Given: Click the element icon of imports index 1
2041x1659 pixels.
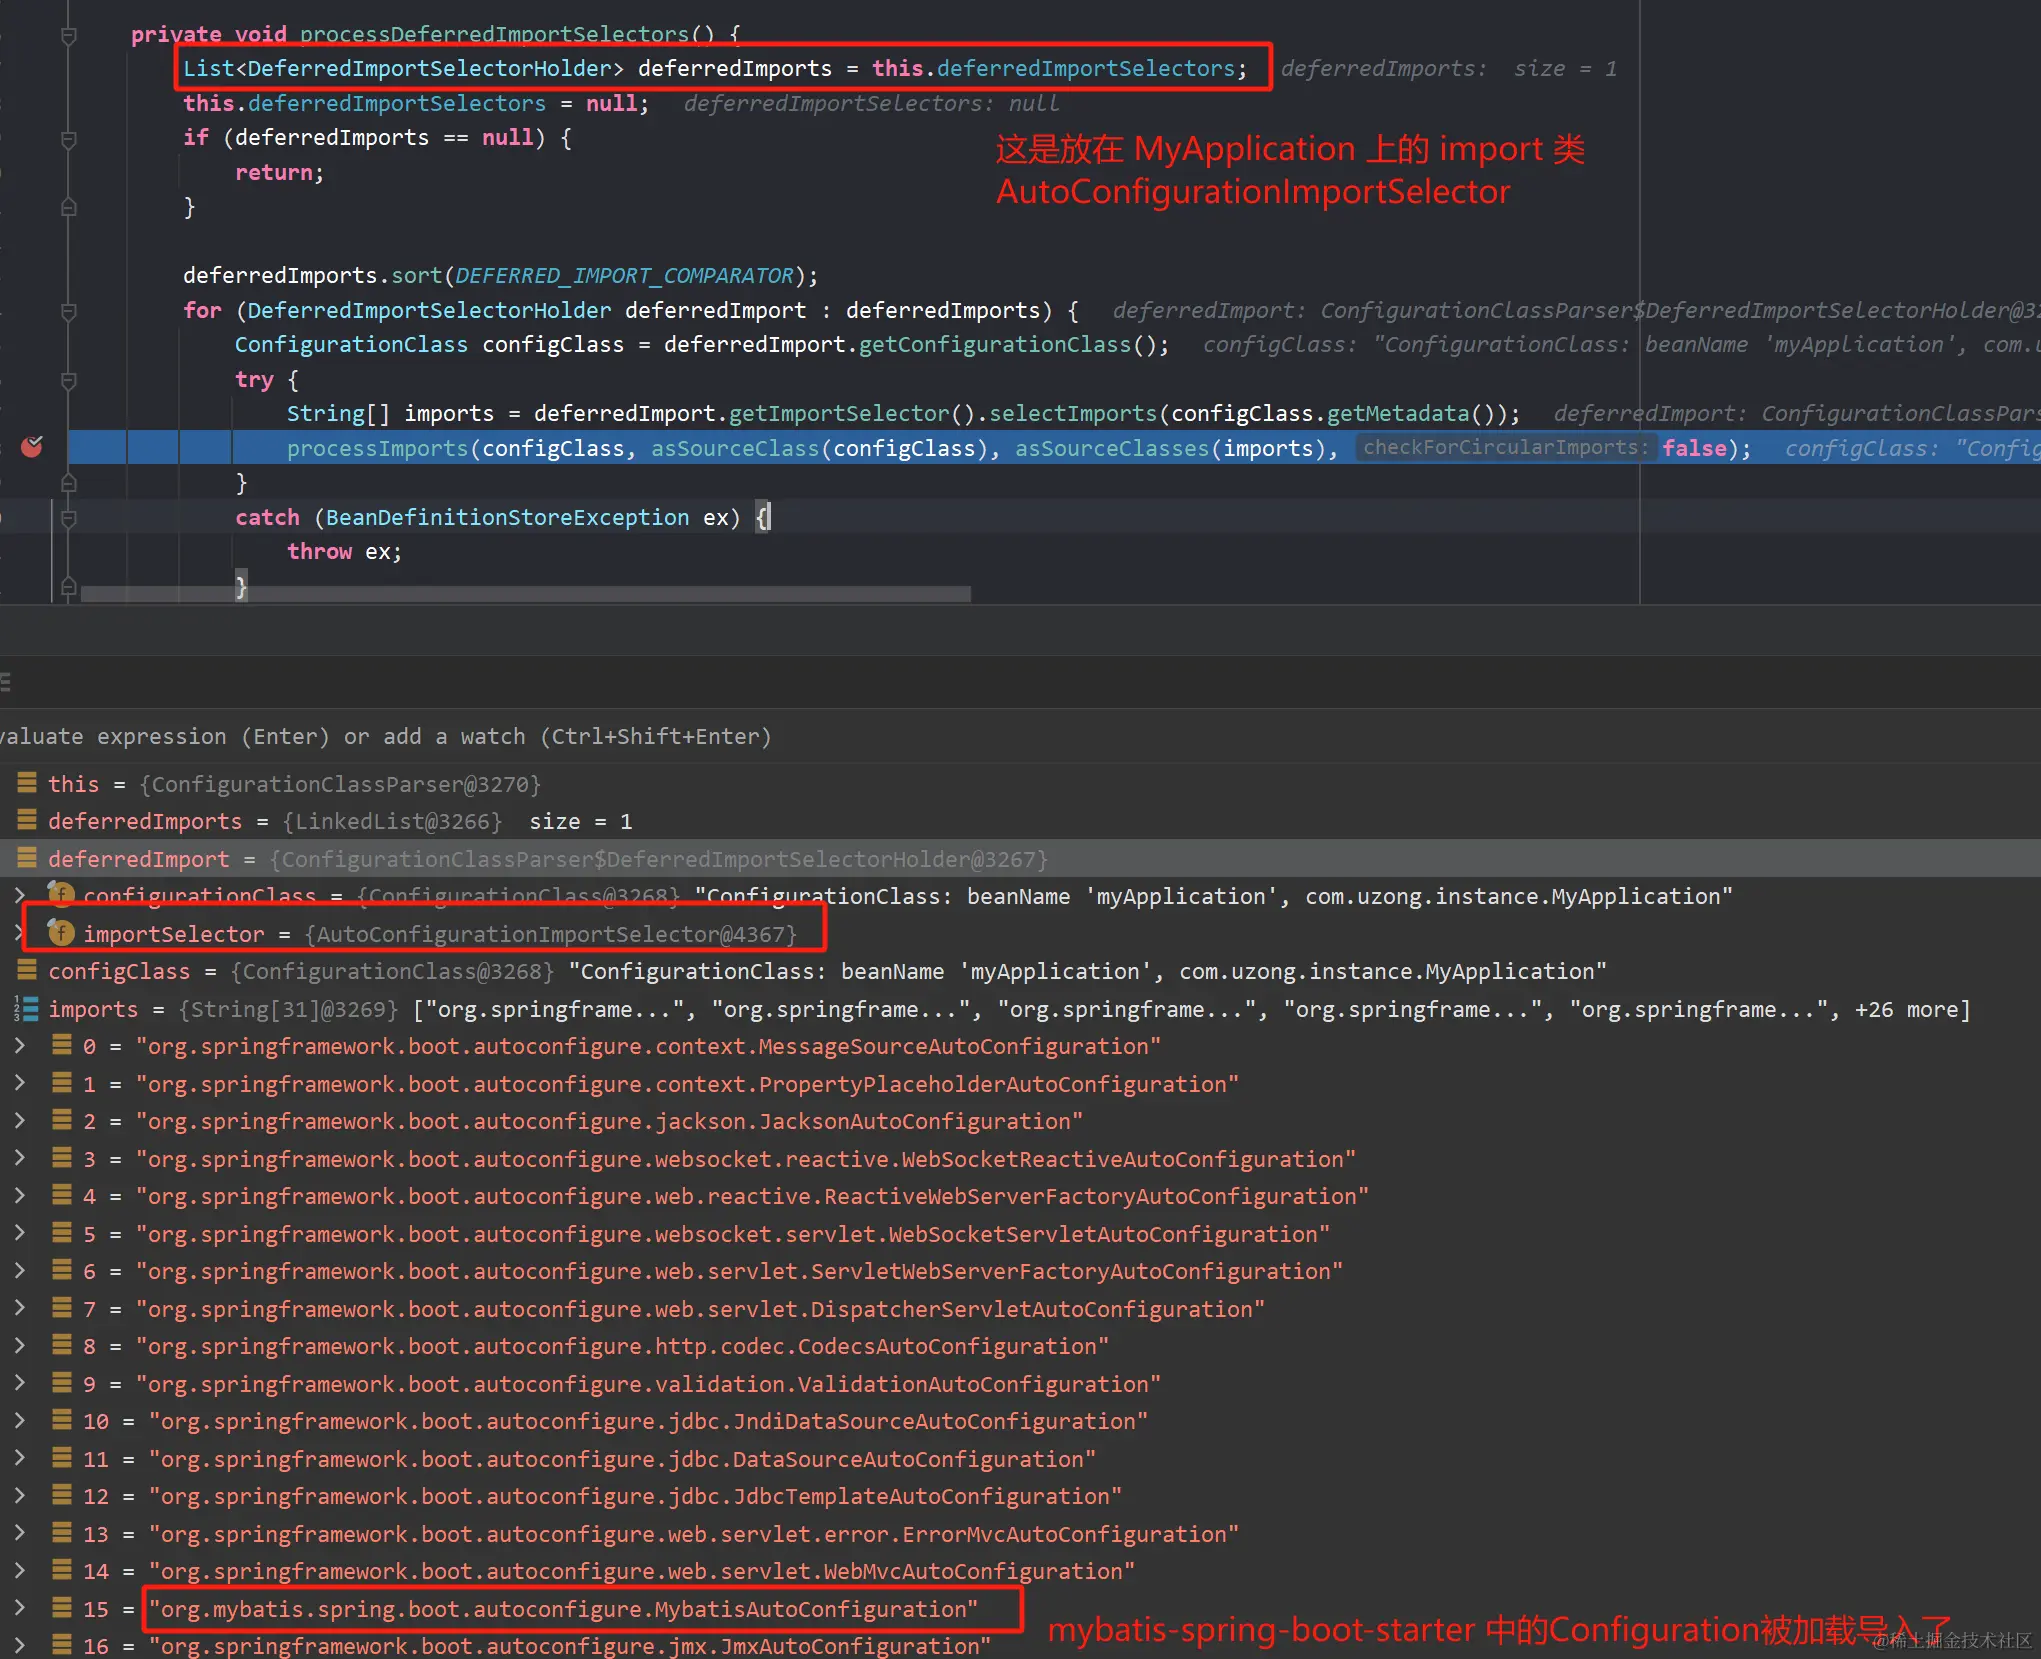Looking at the screenshot, I should [x=62, y=1083].
